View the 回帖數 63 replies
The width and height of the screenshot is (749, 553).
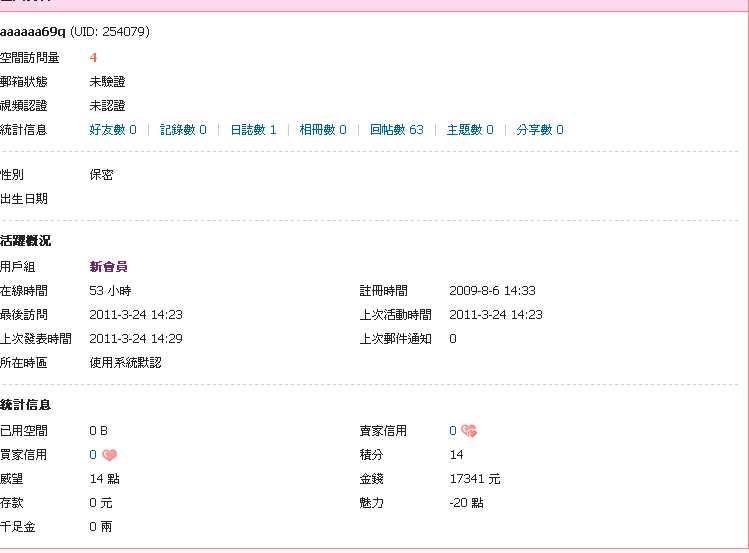click(396, 130)
